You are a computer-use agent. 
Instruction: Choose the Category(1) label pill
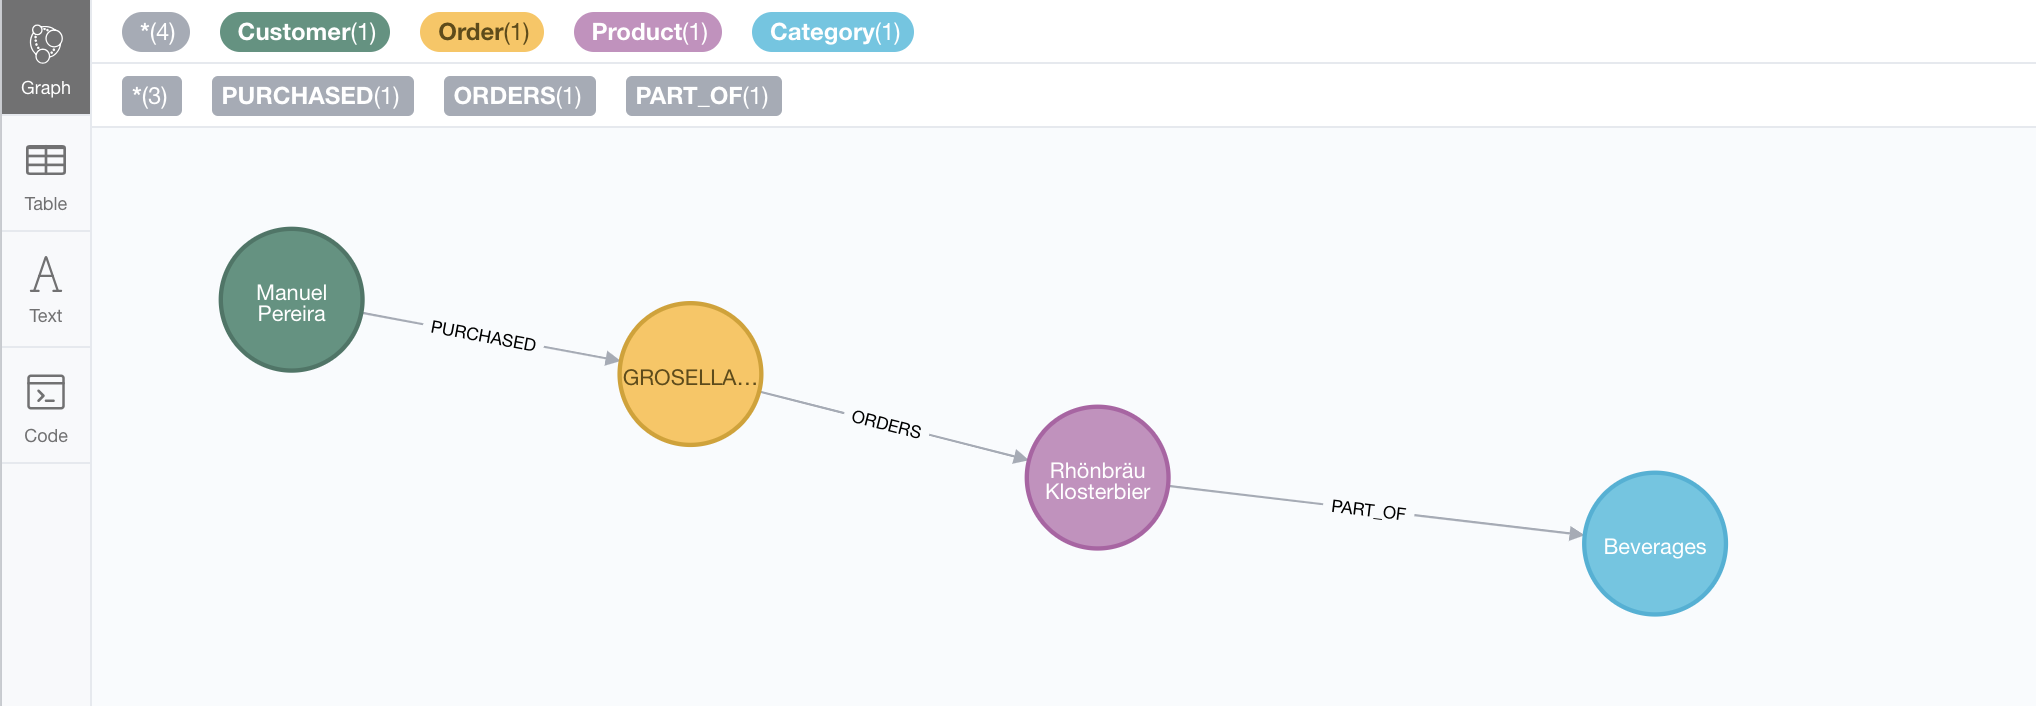tap(833, 32)
